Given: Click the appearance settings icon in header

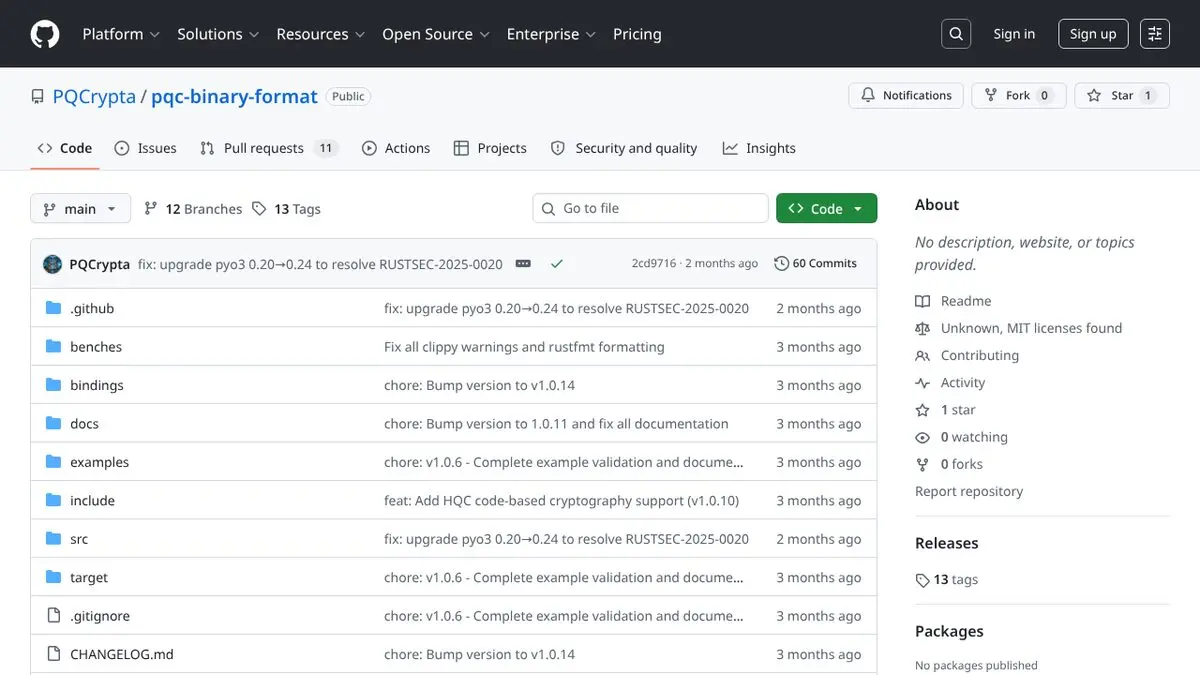Looking at the screenshot, I should pyautogui.click(x=1155, y=34).
